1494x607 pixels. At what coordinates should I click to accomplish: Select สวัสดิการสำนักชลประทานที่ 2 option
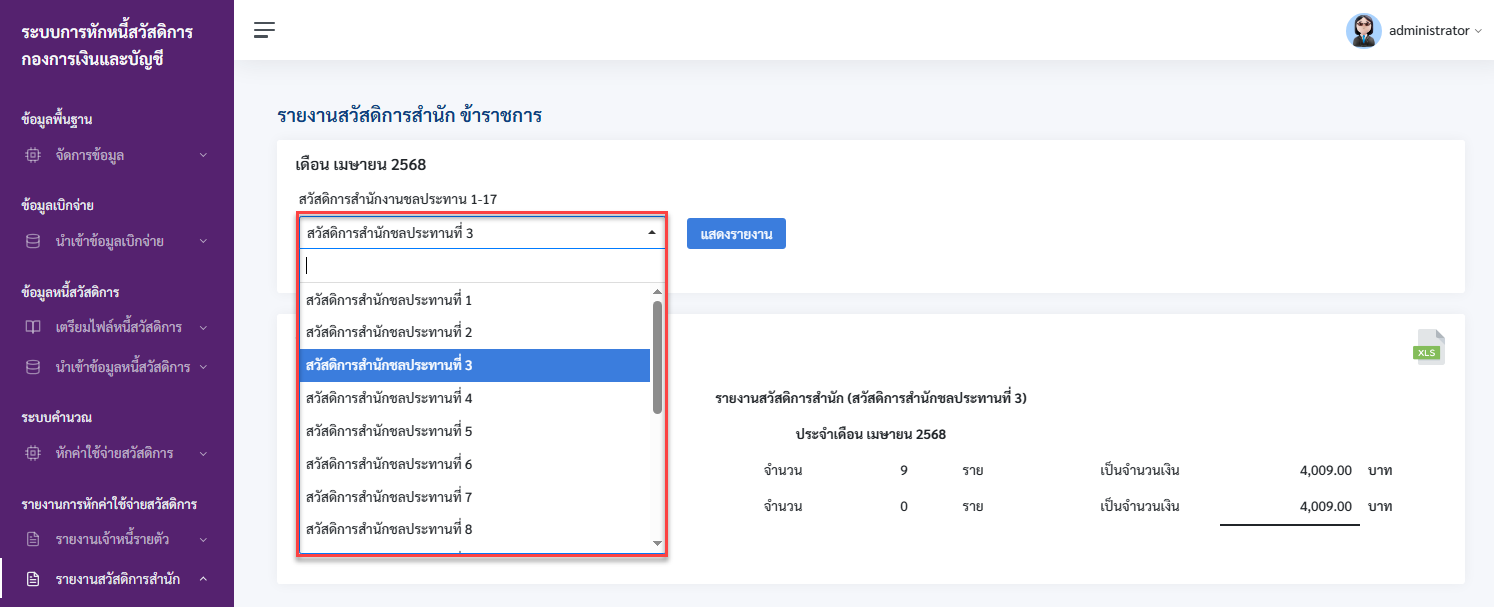(x=475, y=332)
